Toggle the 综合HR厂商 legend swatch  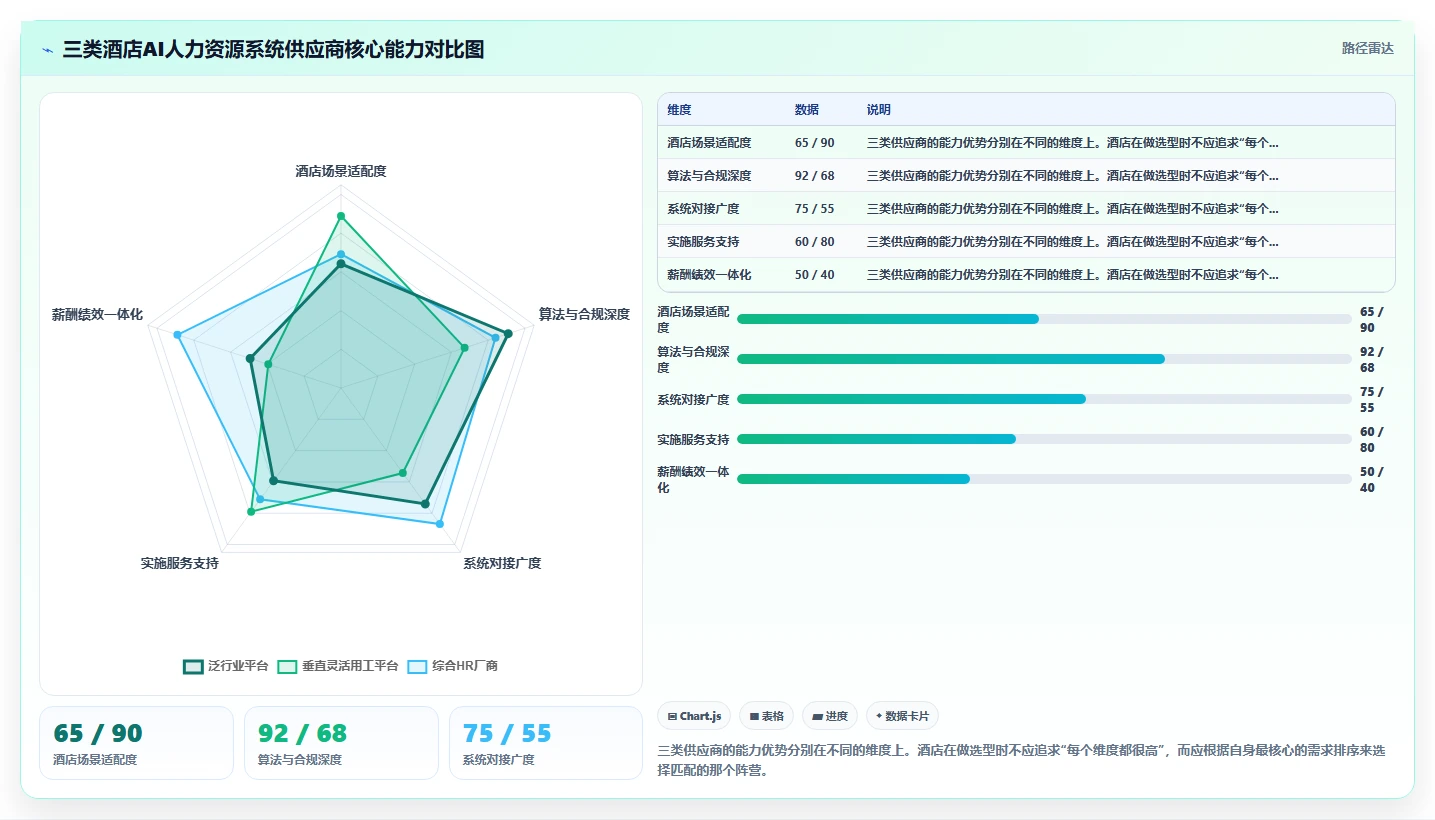click(417, 666)
